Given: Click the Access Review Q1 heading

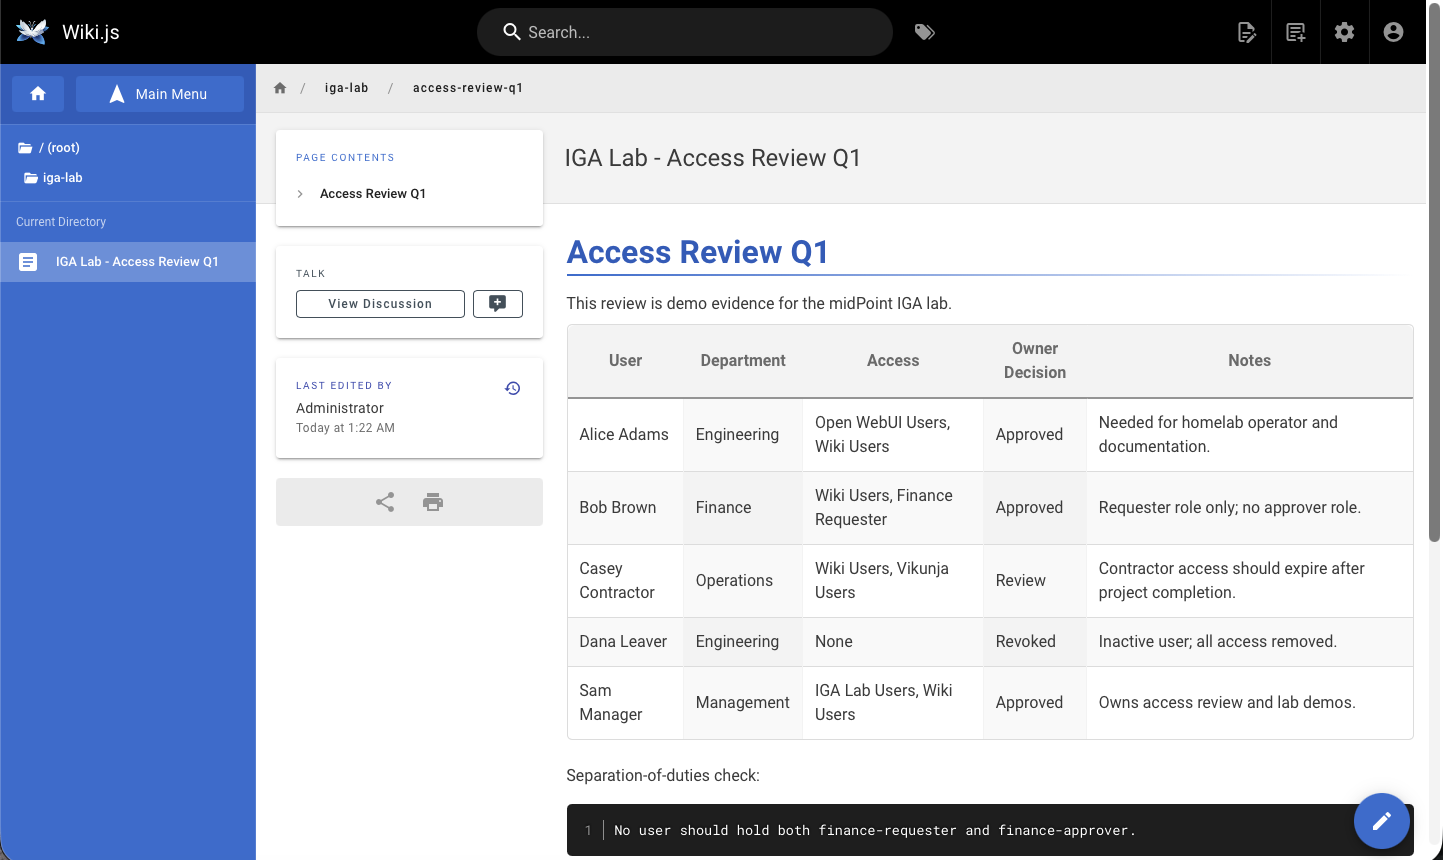Looking at the screenshot, I should (698, 252).
